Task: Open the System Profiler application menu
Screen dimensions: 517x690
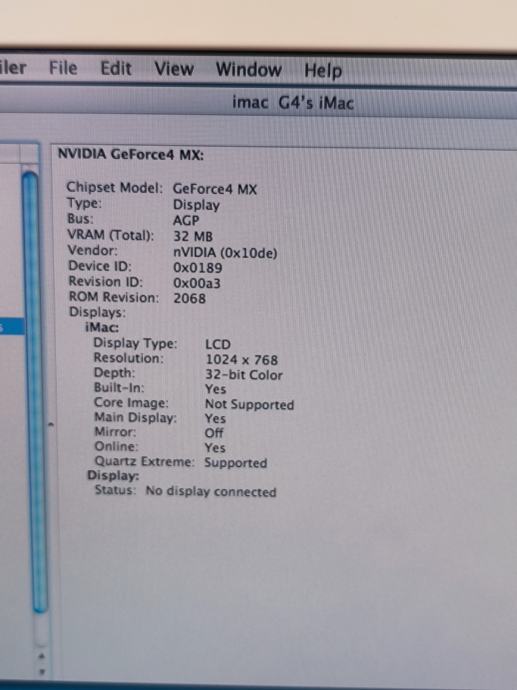Action: pyautogui.click(x=13, y=67)
